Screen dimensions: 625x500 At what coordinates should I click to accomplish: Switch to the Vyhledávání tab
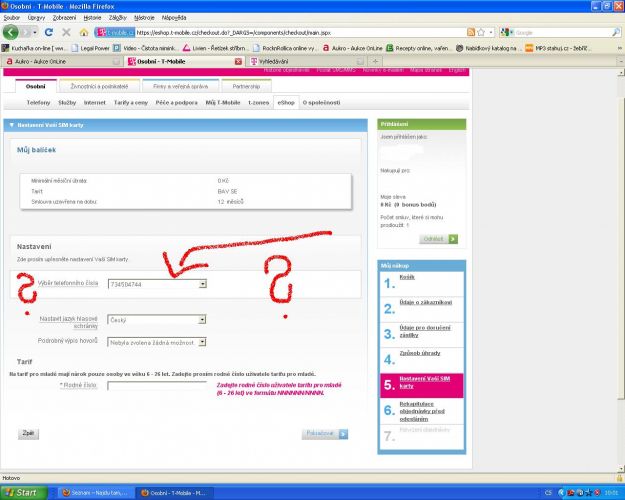click(307, 61)
